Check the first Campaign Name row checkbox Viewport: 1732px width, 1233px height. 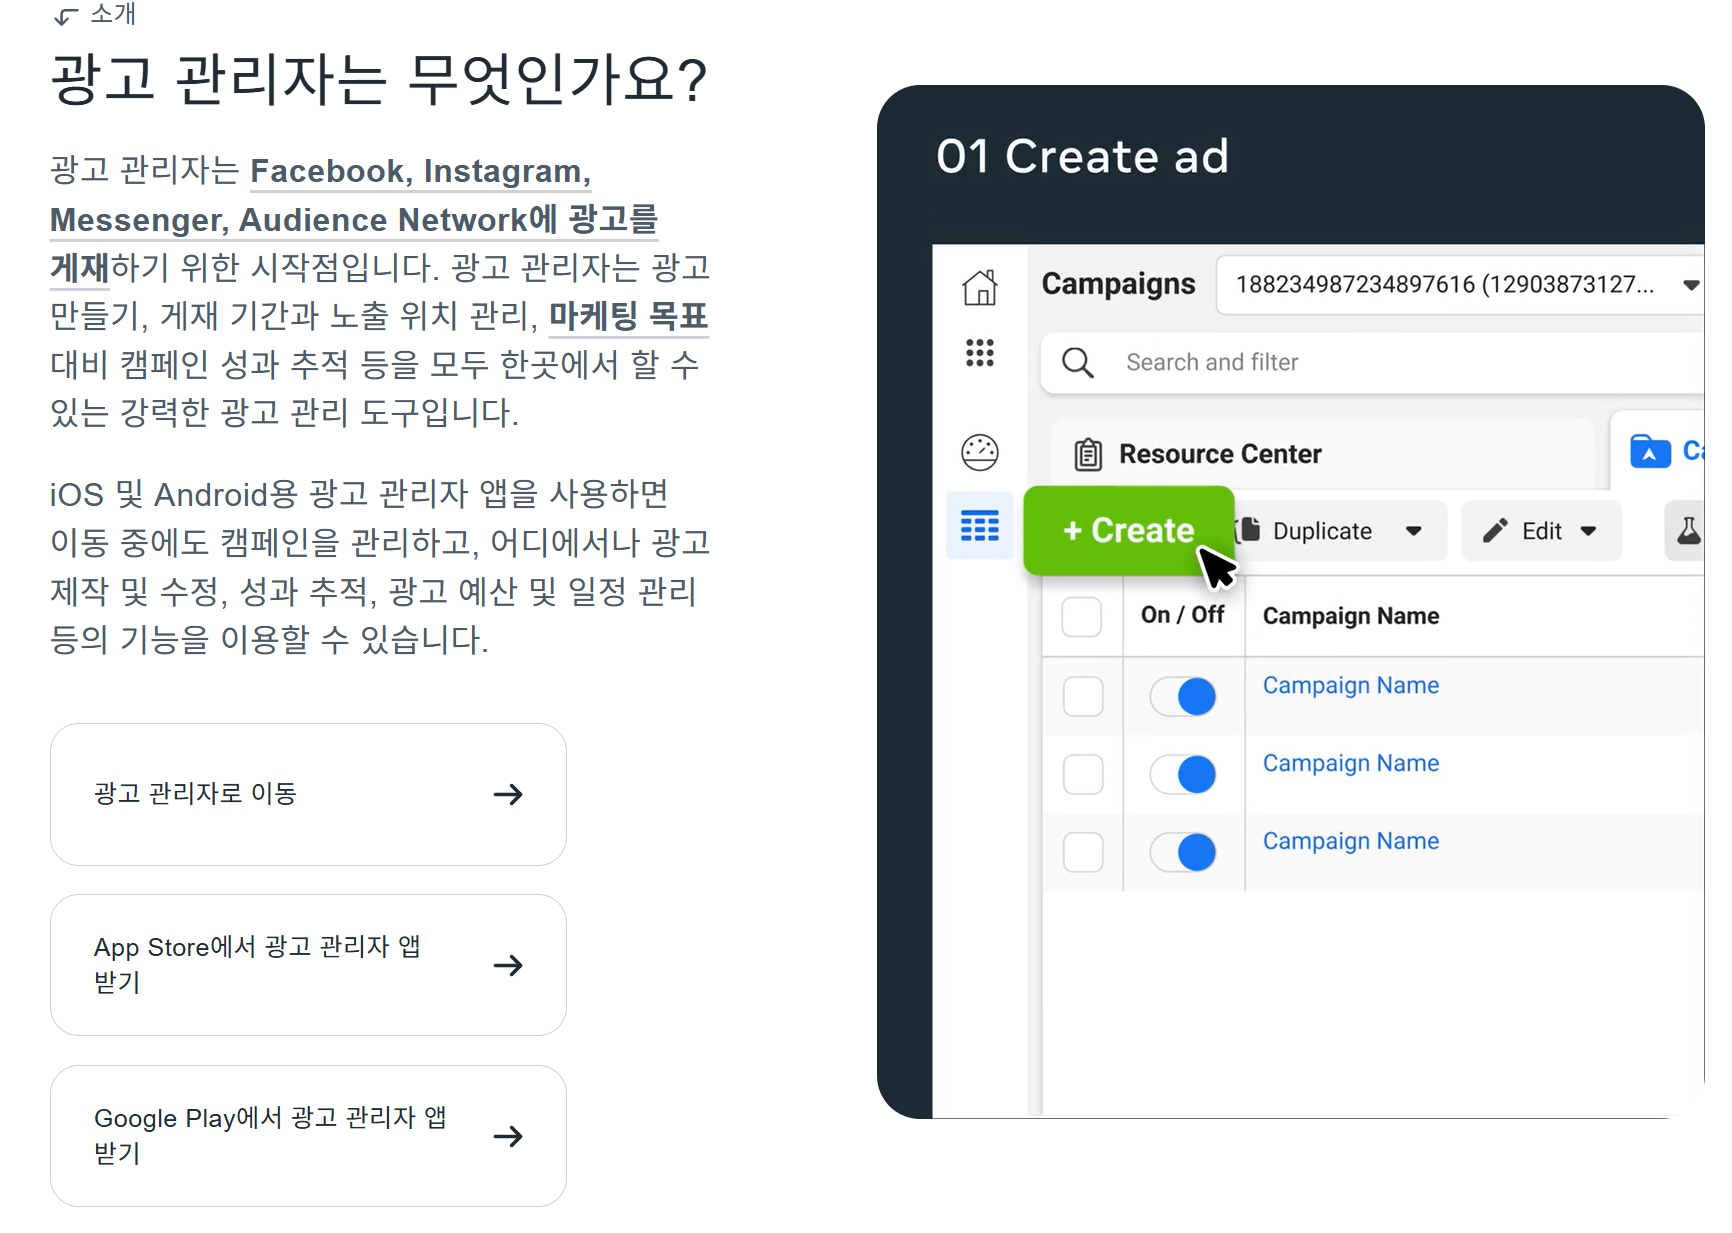click(1083, 696)
